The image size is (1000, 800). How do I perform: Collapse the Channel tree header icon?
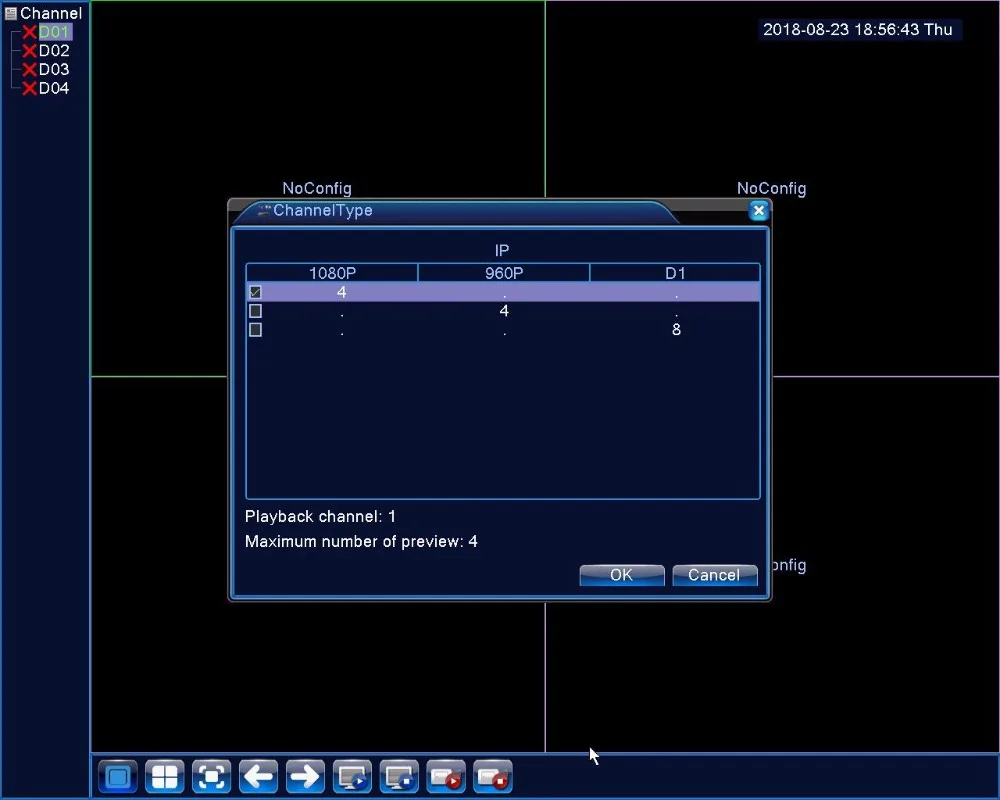pos(10,13)
